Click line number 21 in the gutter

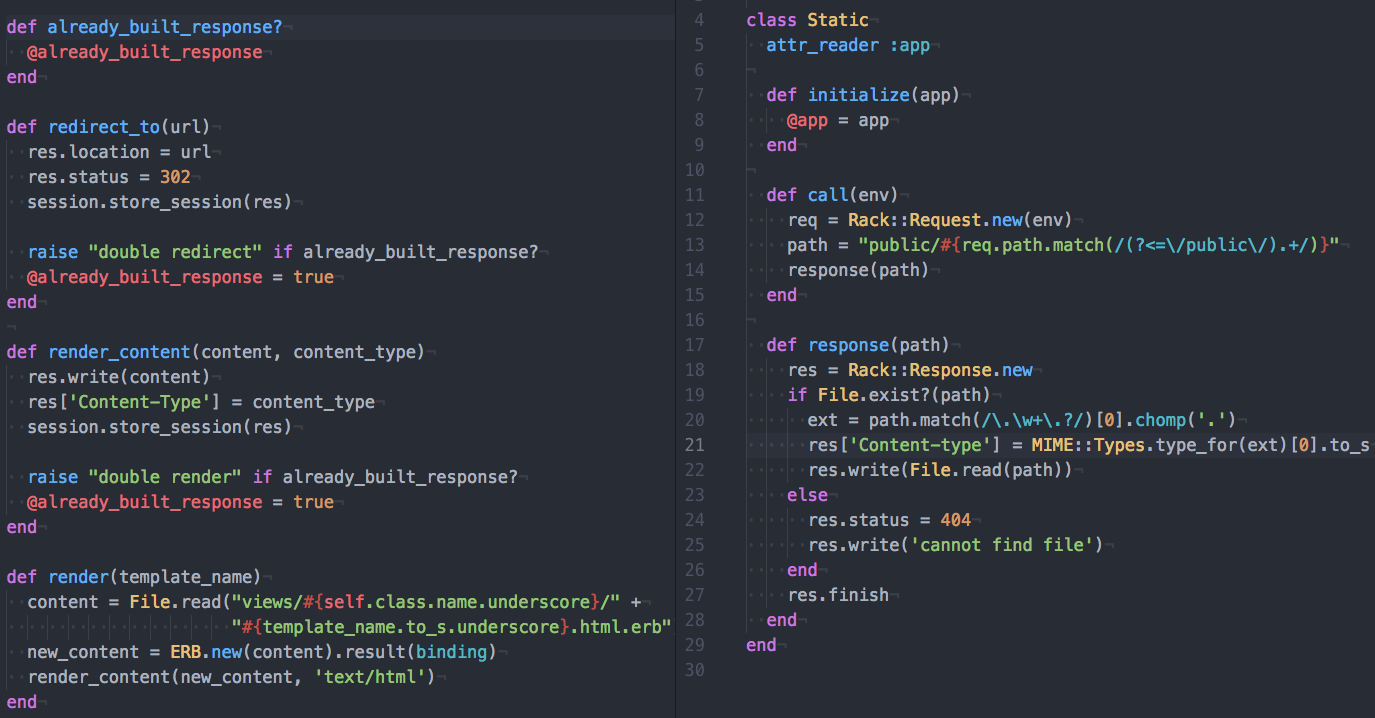point(695,445)
